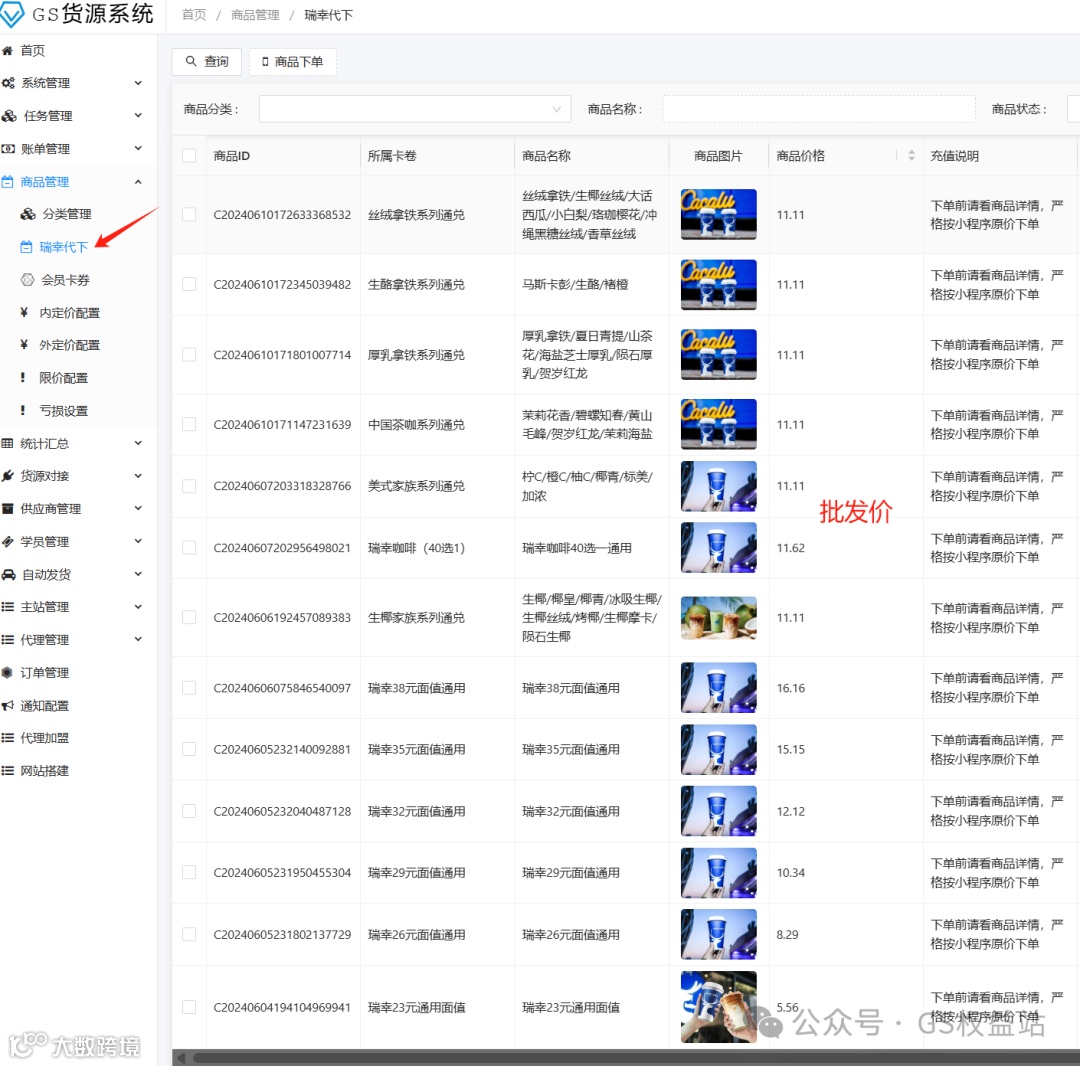Click the list icon for 代理加盟
The height and width of the screenshot is (1066, 1080).
[8, 738]
